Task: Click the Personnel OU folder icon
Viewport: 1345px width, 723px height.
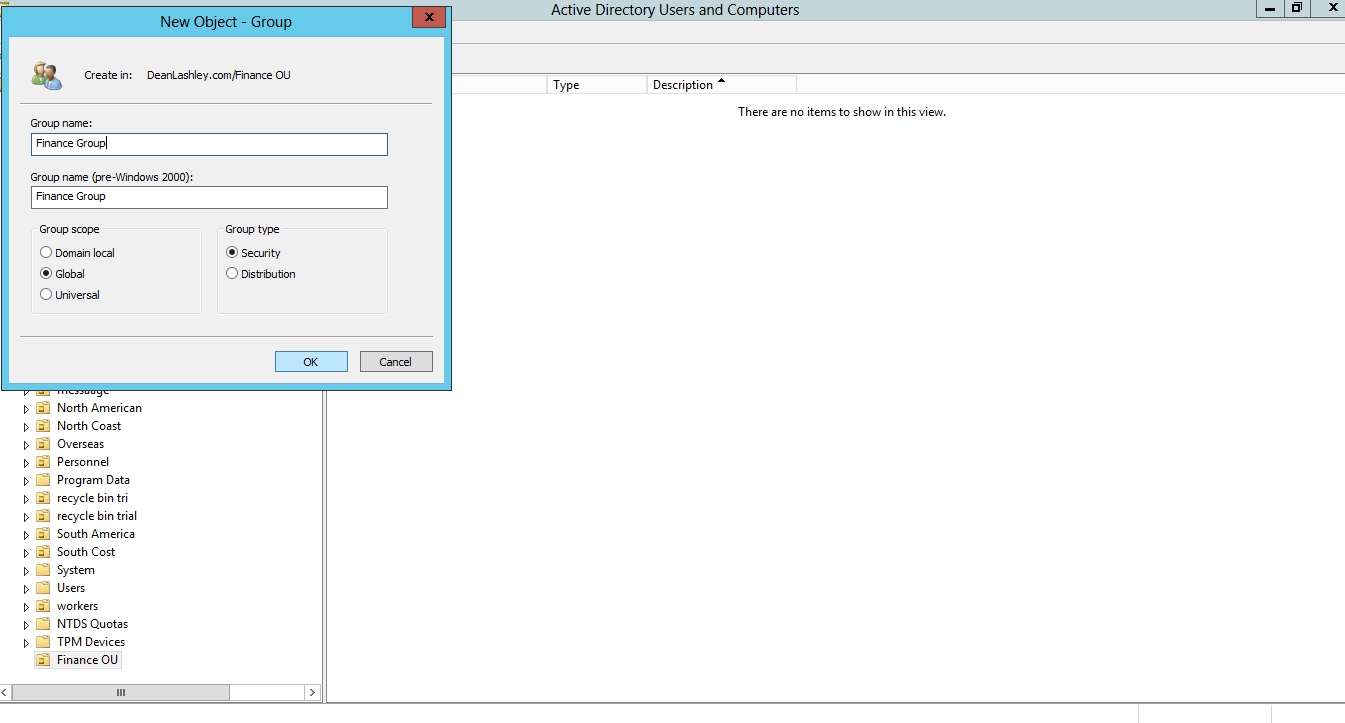Action: pyautogui.click(x=43, y=462)
